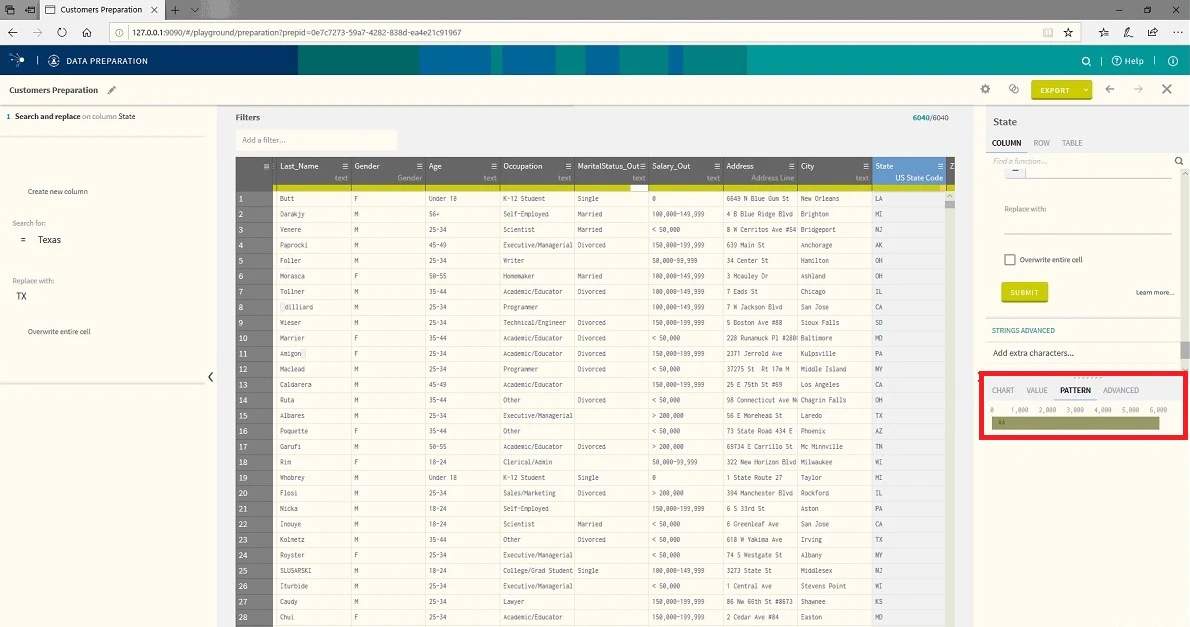
Task: Open the Last_Name column menu
Action: 345,166
